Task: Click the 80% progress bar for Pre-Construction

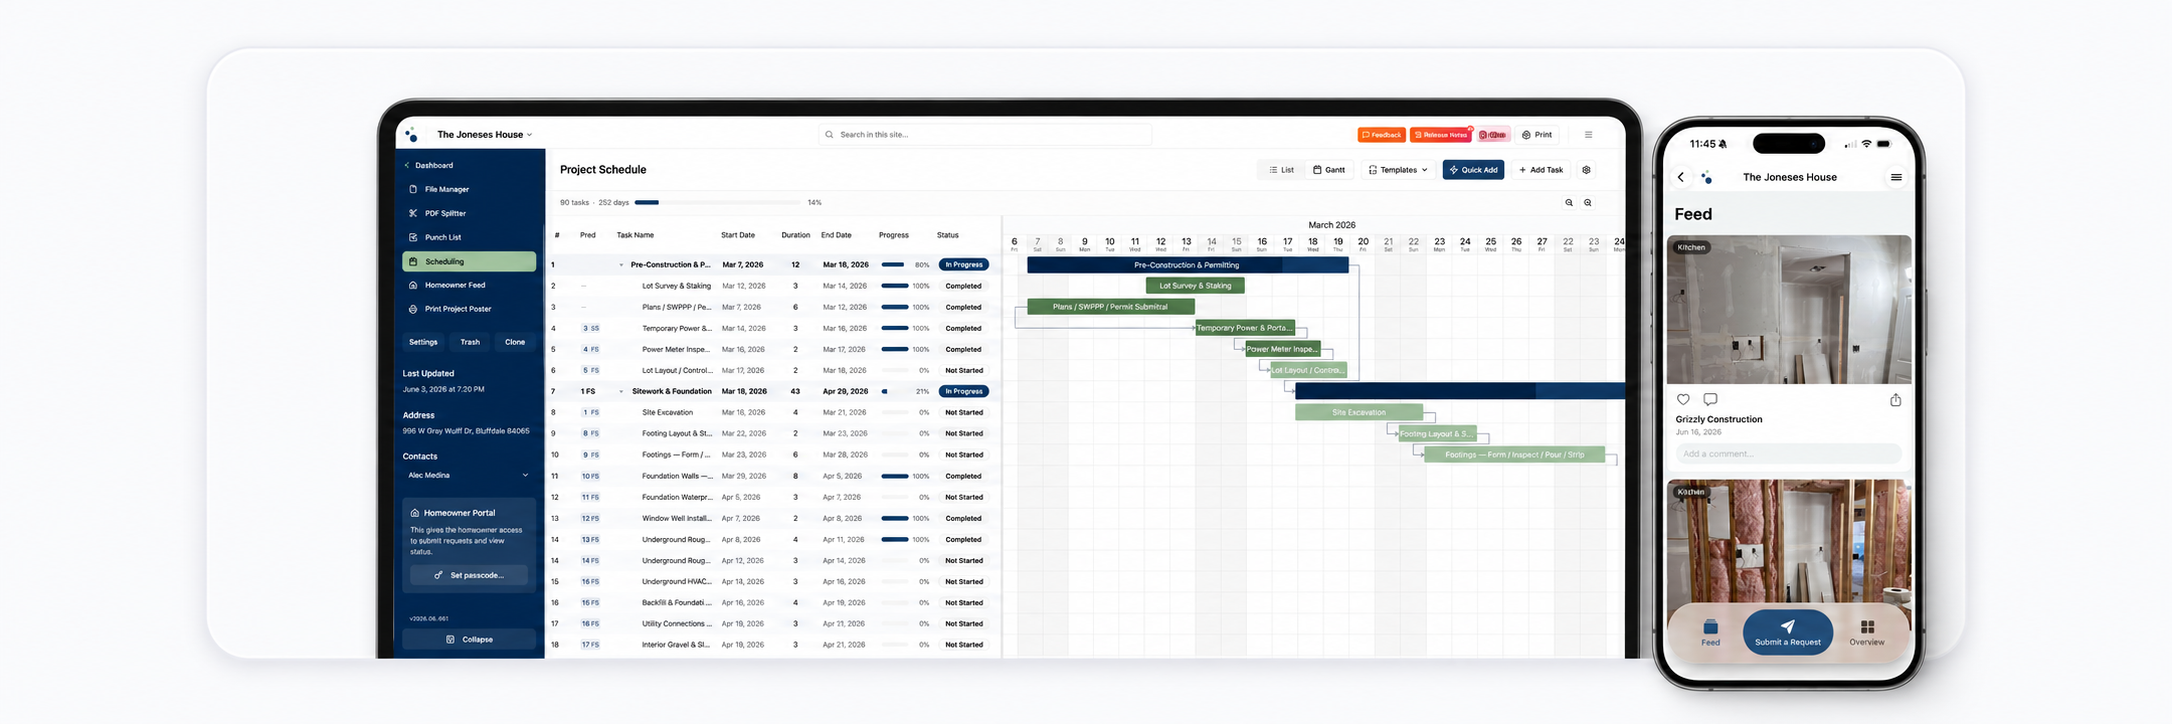Action: [x=897, y=265]
